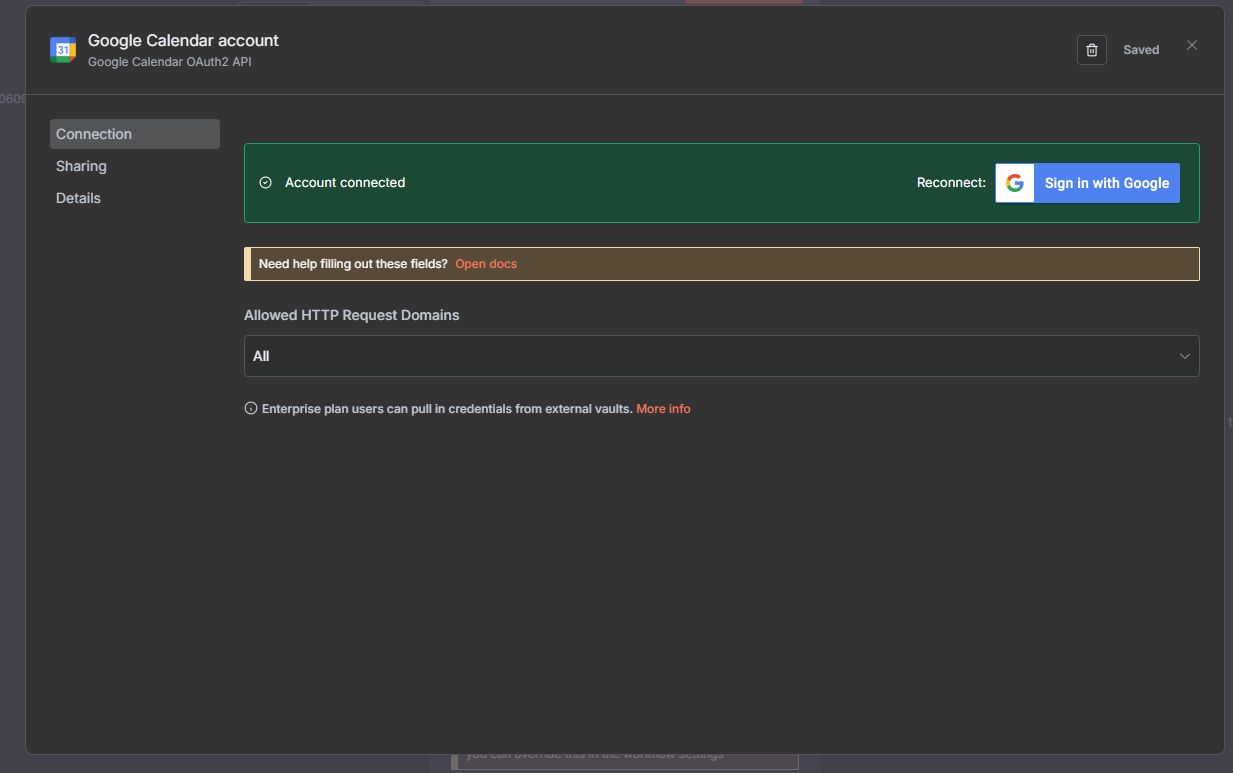
Task: Click the Account connected checkmark icon
Action: 266,183
